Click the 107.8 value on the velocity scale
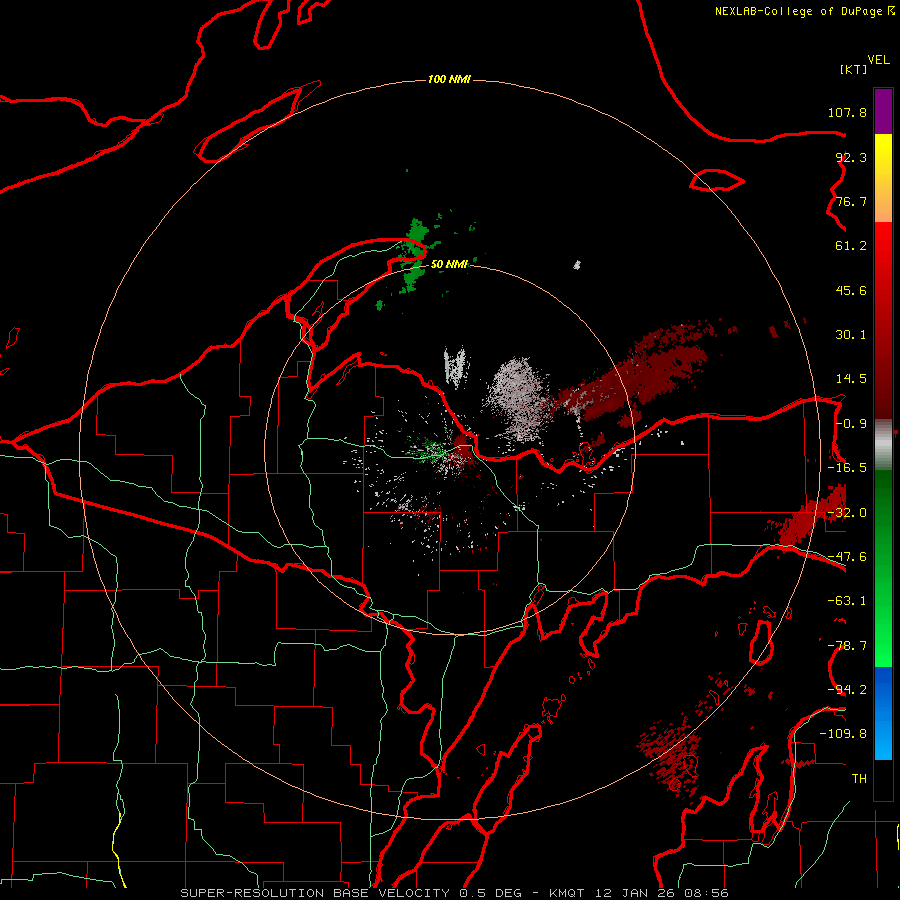Image resolution: width=900 pixels, height=900 pixels. (x=847, y=112)
